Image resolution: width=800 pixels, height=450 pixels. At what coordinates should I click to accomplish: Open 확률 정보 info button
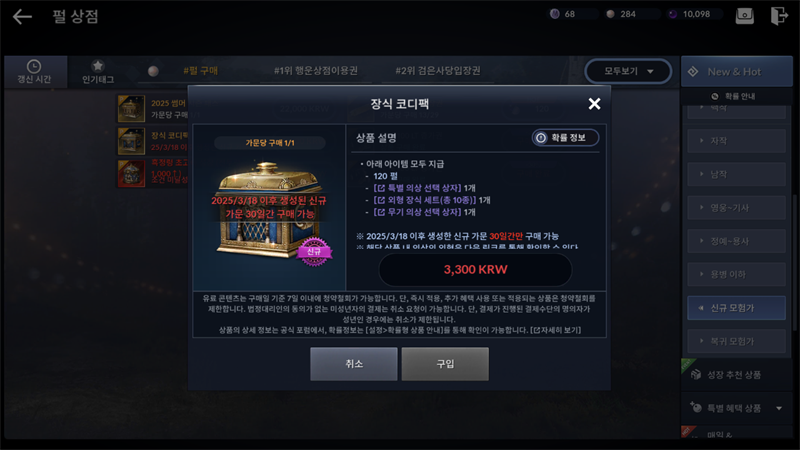[565, 137]
